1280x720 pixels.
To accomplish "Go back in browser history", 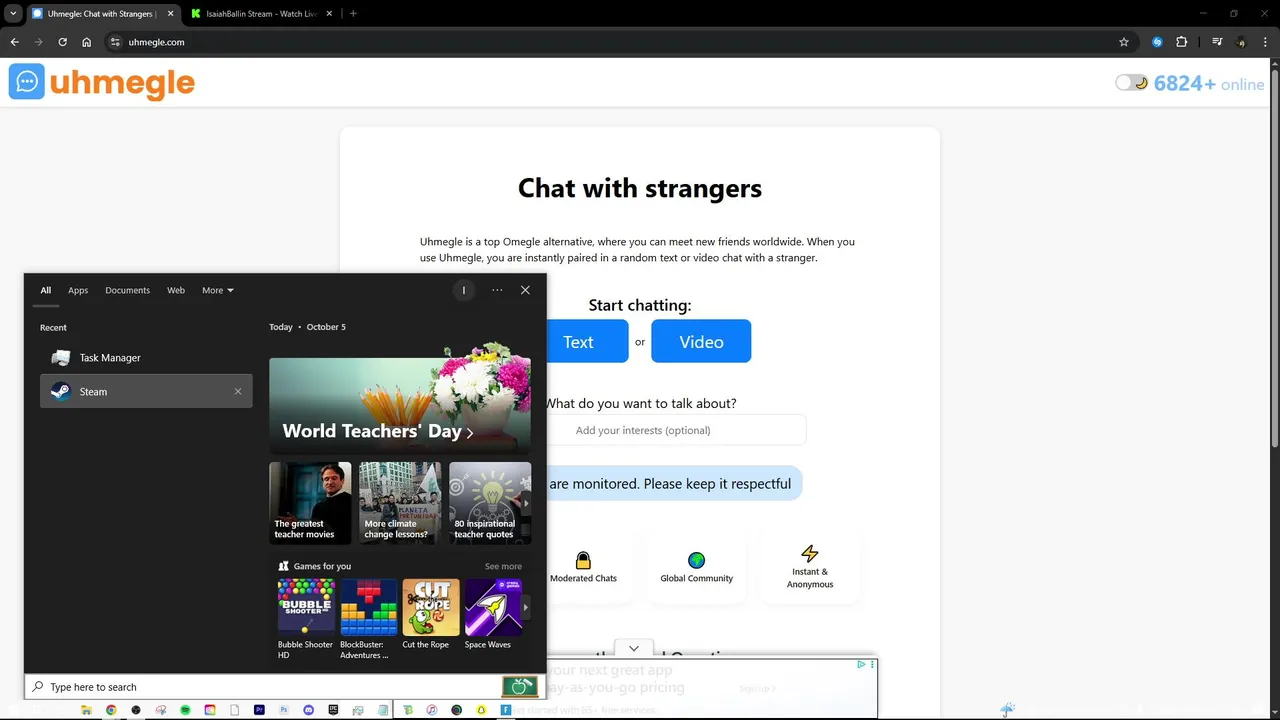I will pyautogui.click(x=14, y=42).
